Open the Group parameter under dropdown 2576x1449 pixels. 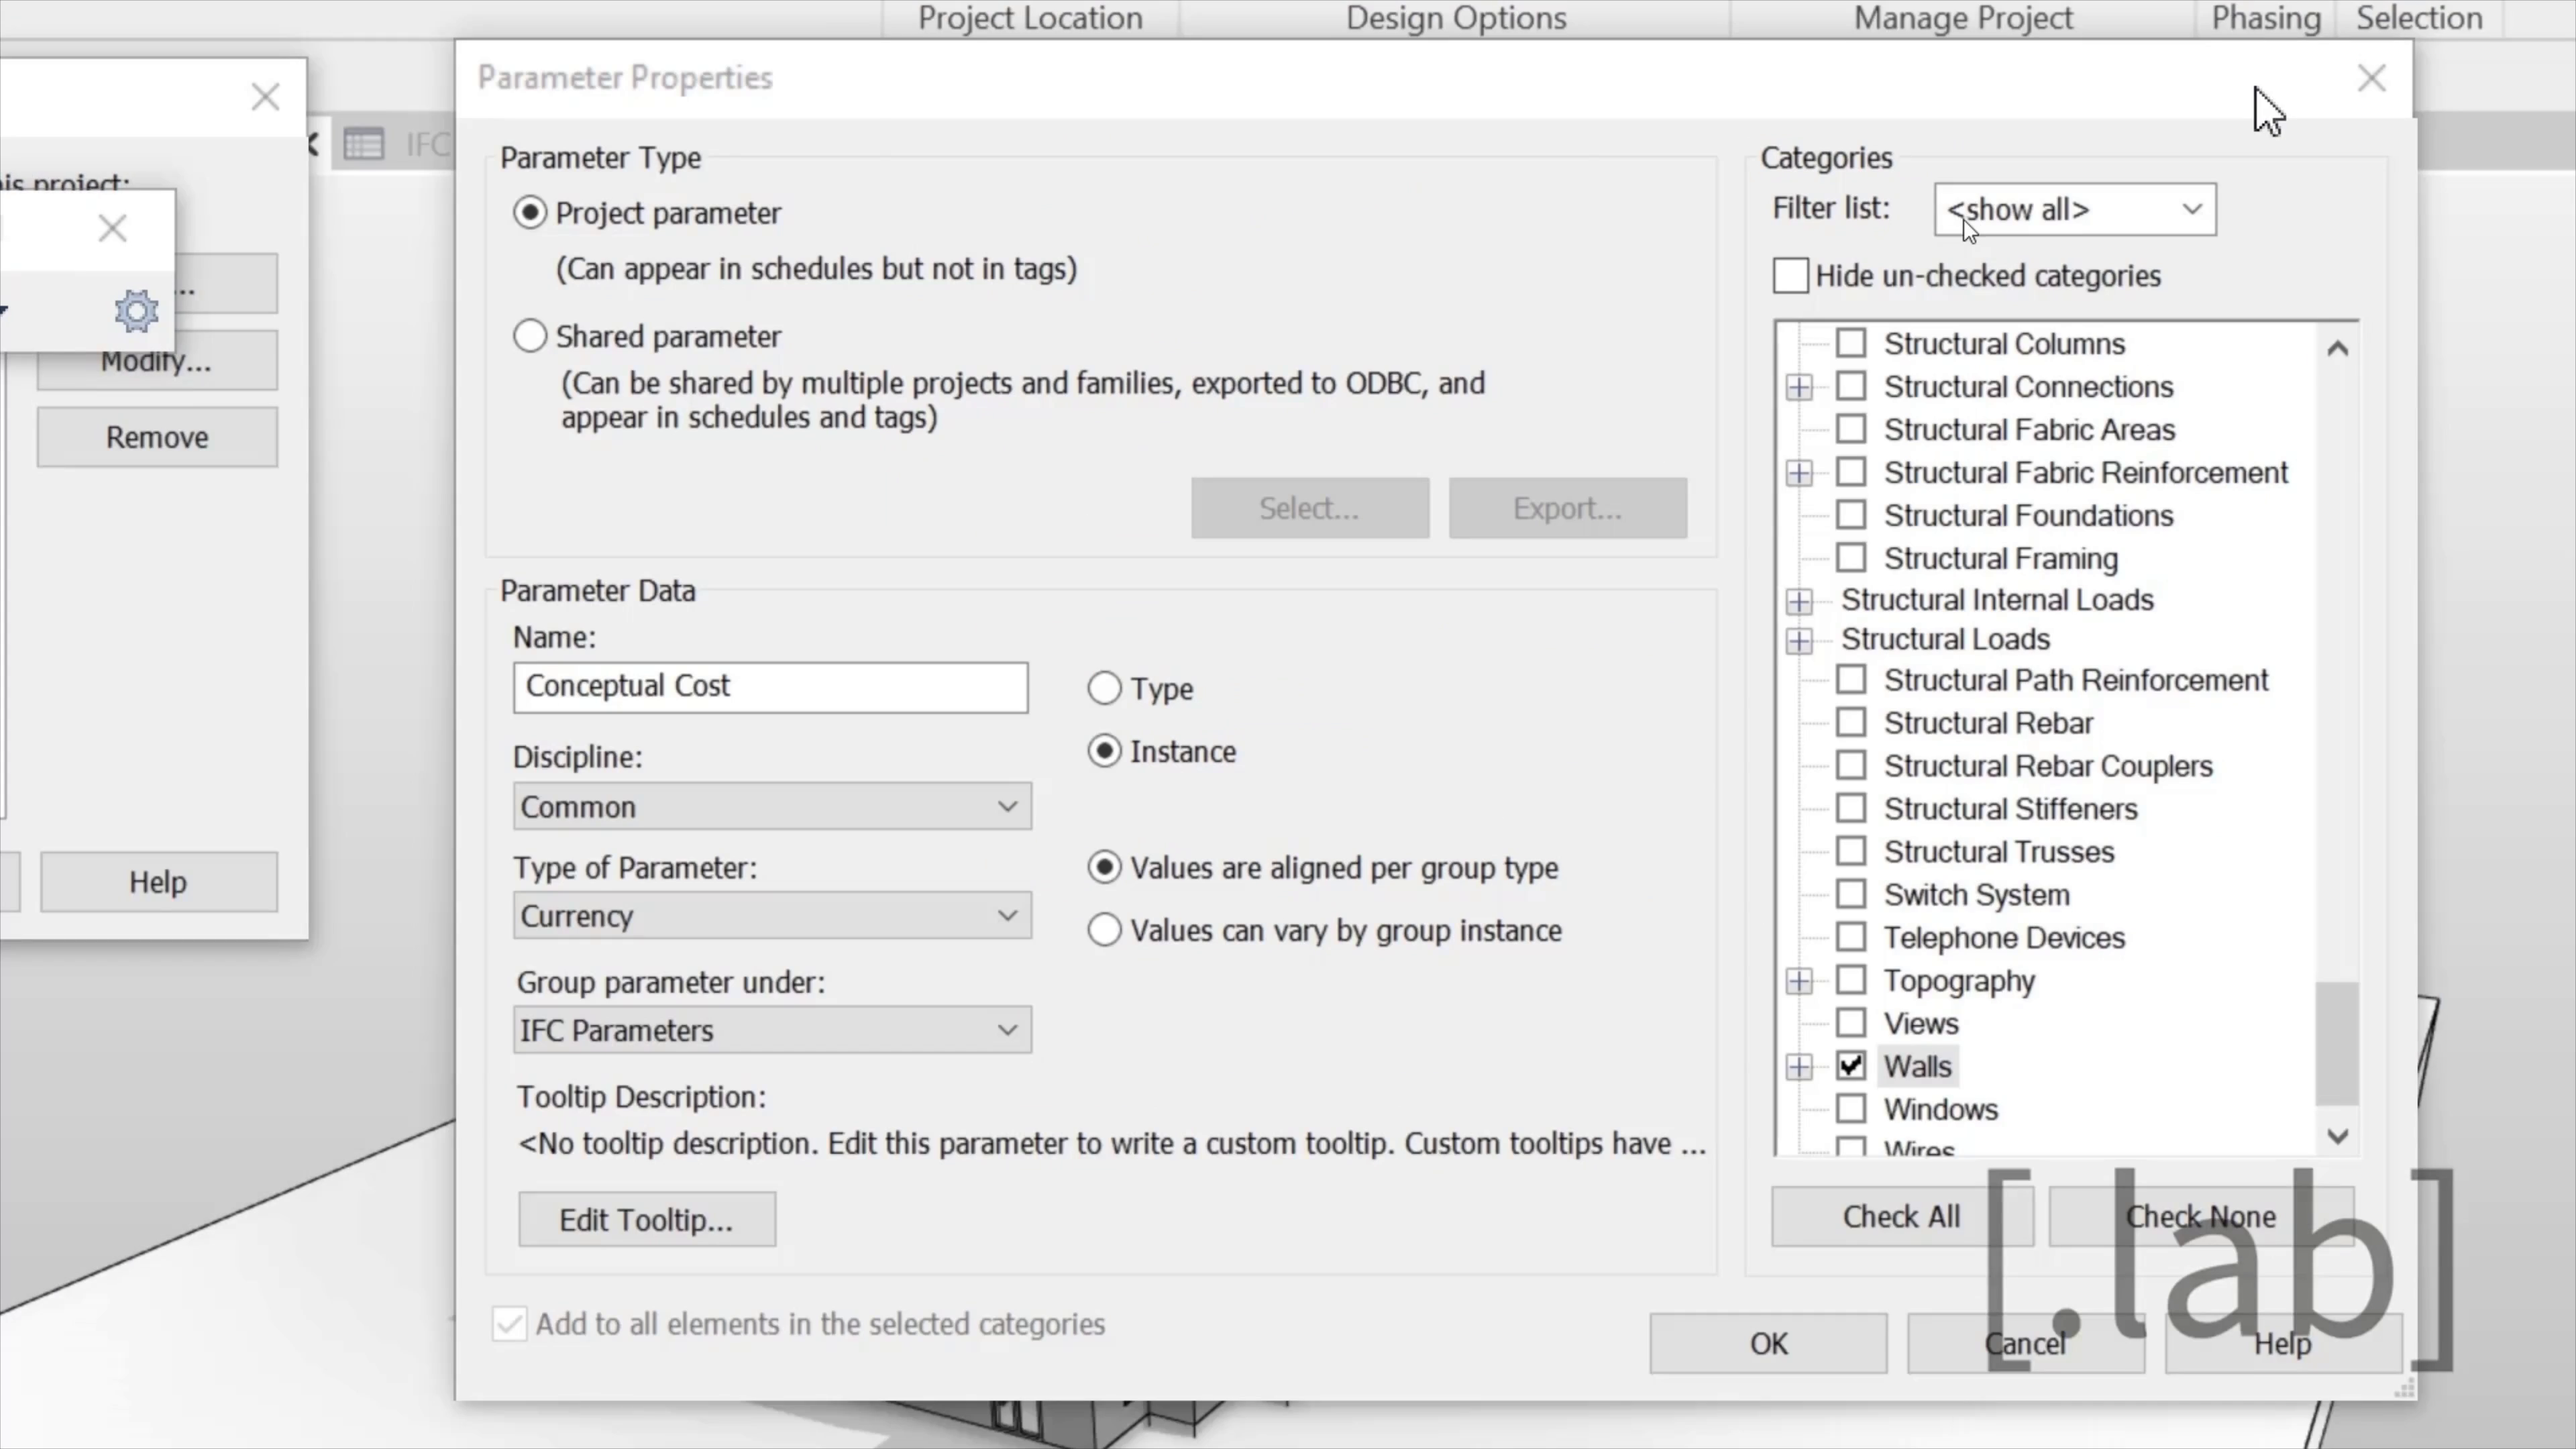point(771,1030)
